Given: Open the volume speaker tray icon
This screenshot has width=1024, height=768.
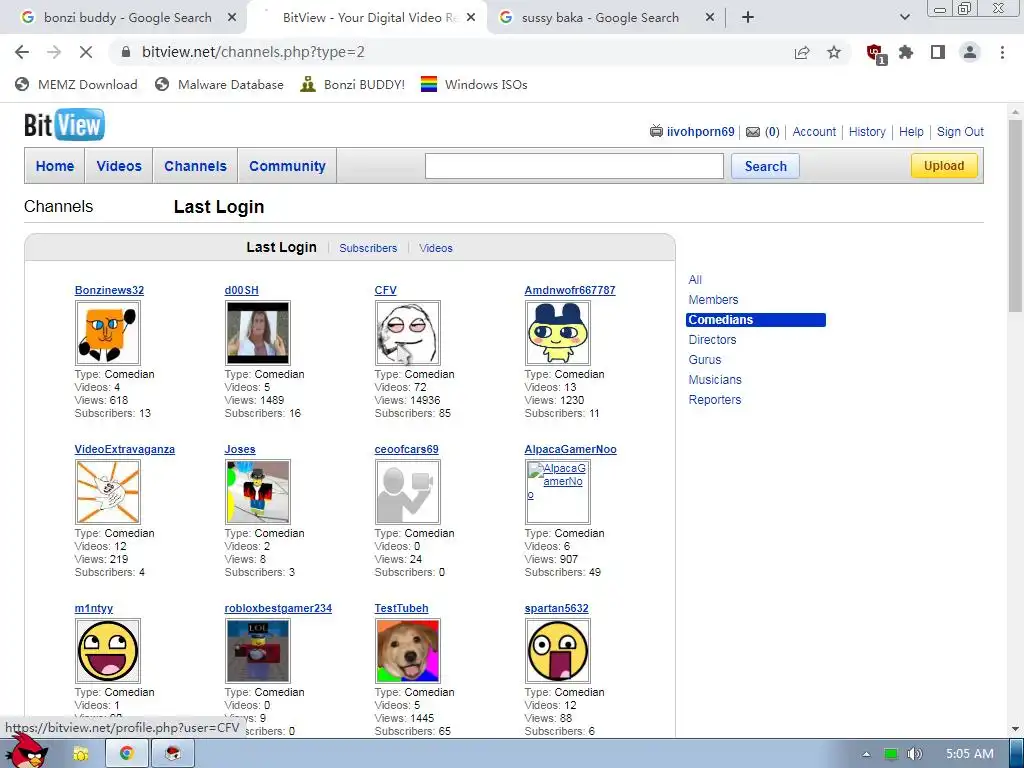Looking at the screenshot, I should 914,754.
